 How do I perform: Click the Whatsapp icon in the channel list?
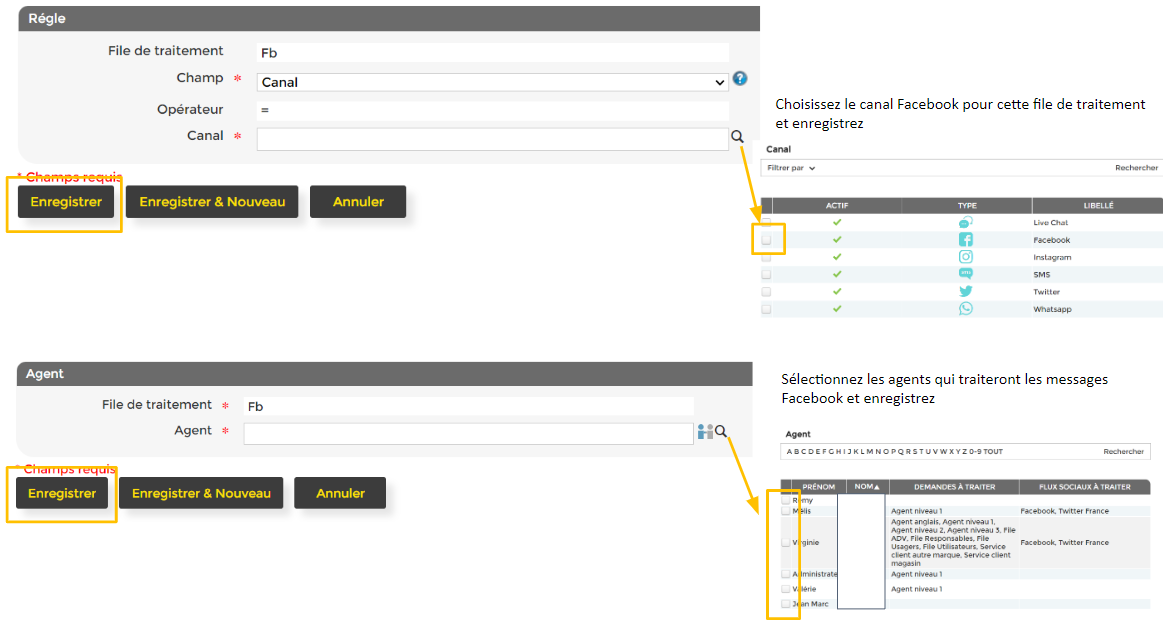coord(966,309)
